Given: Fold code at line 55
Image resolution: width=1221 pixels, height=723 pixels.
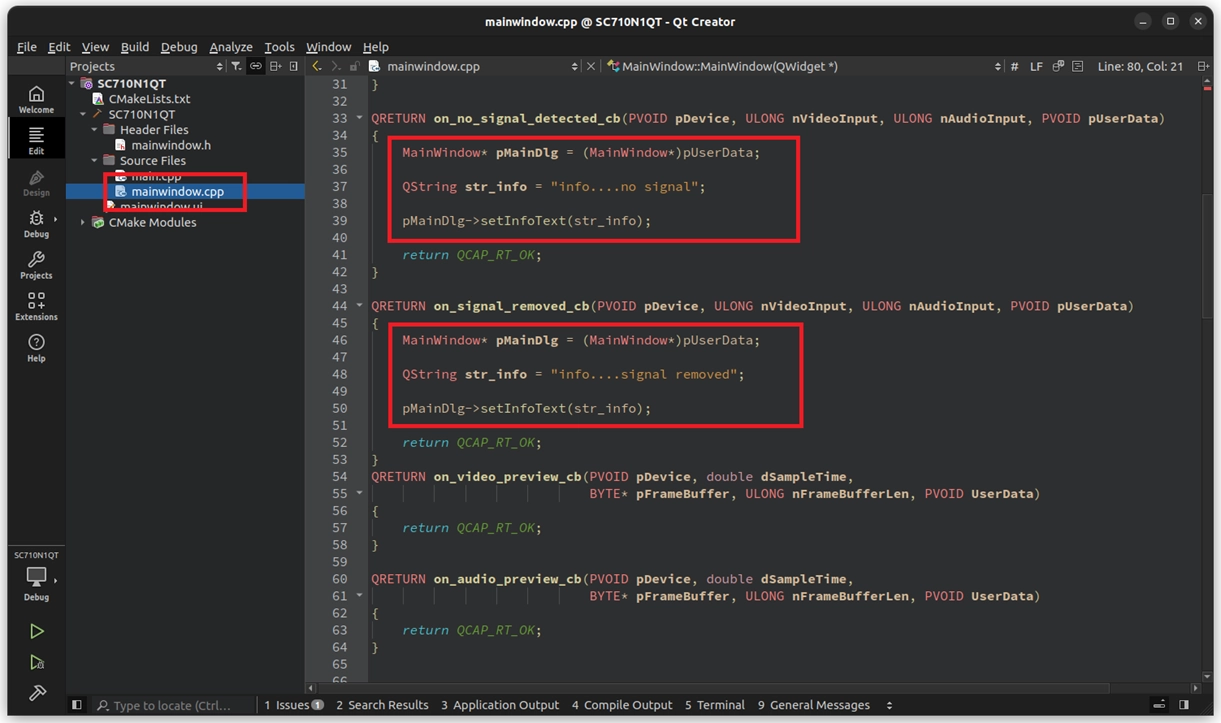Looking at the screenshot, I should (360, 493).
